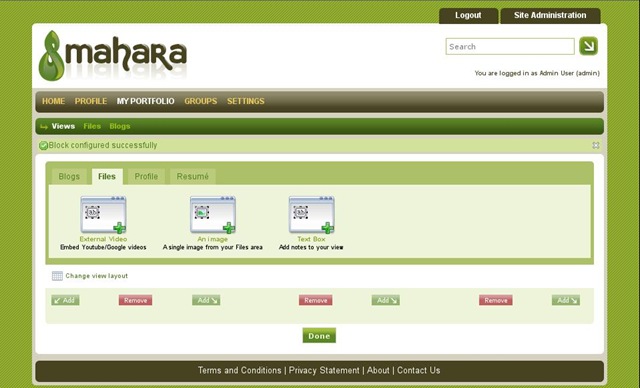This screenshot has height=388, width=640.
Task: Remove the first column
Action: point(136,300)
